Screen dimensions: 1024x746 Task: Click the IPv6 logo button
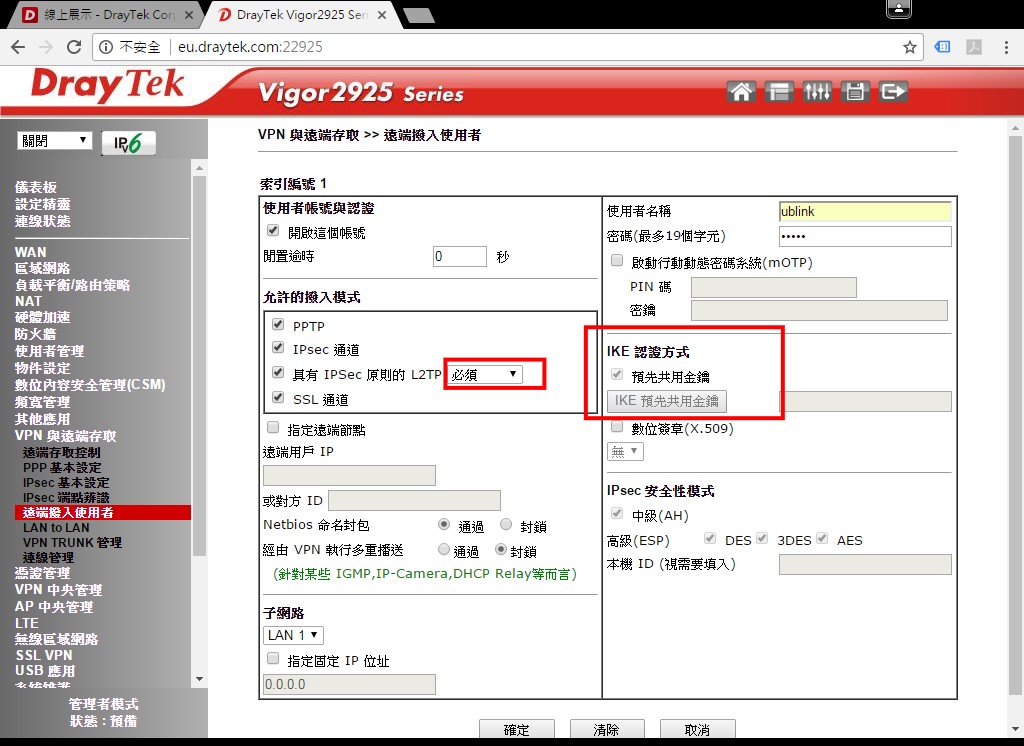pyautogui.click(x=129, y=143)
